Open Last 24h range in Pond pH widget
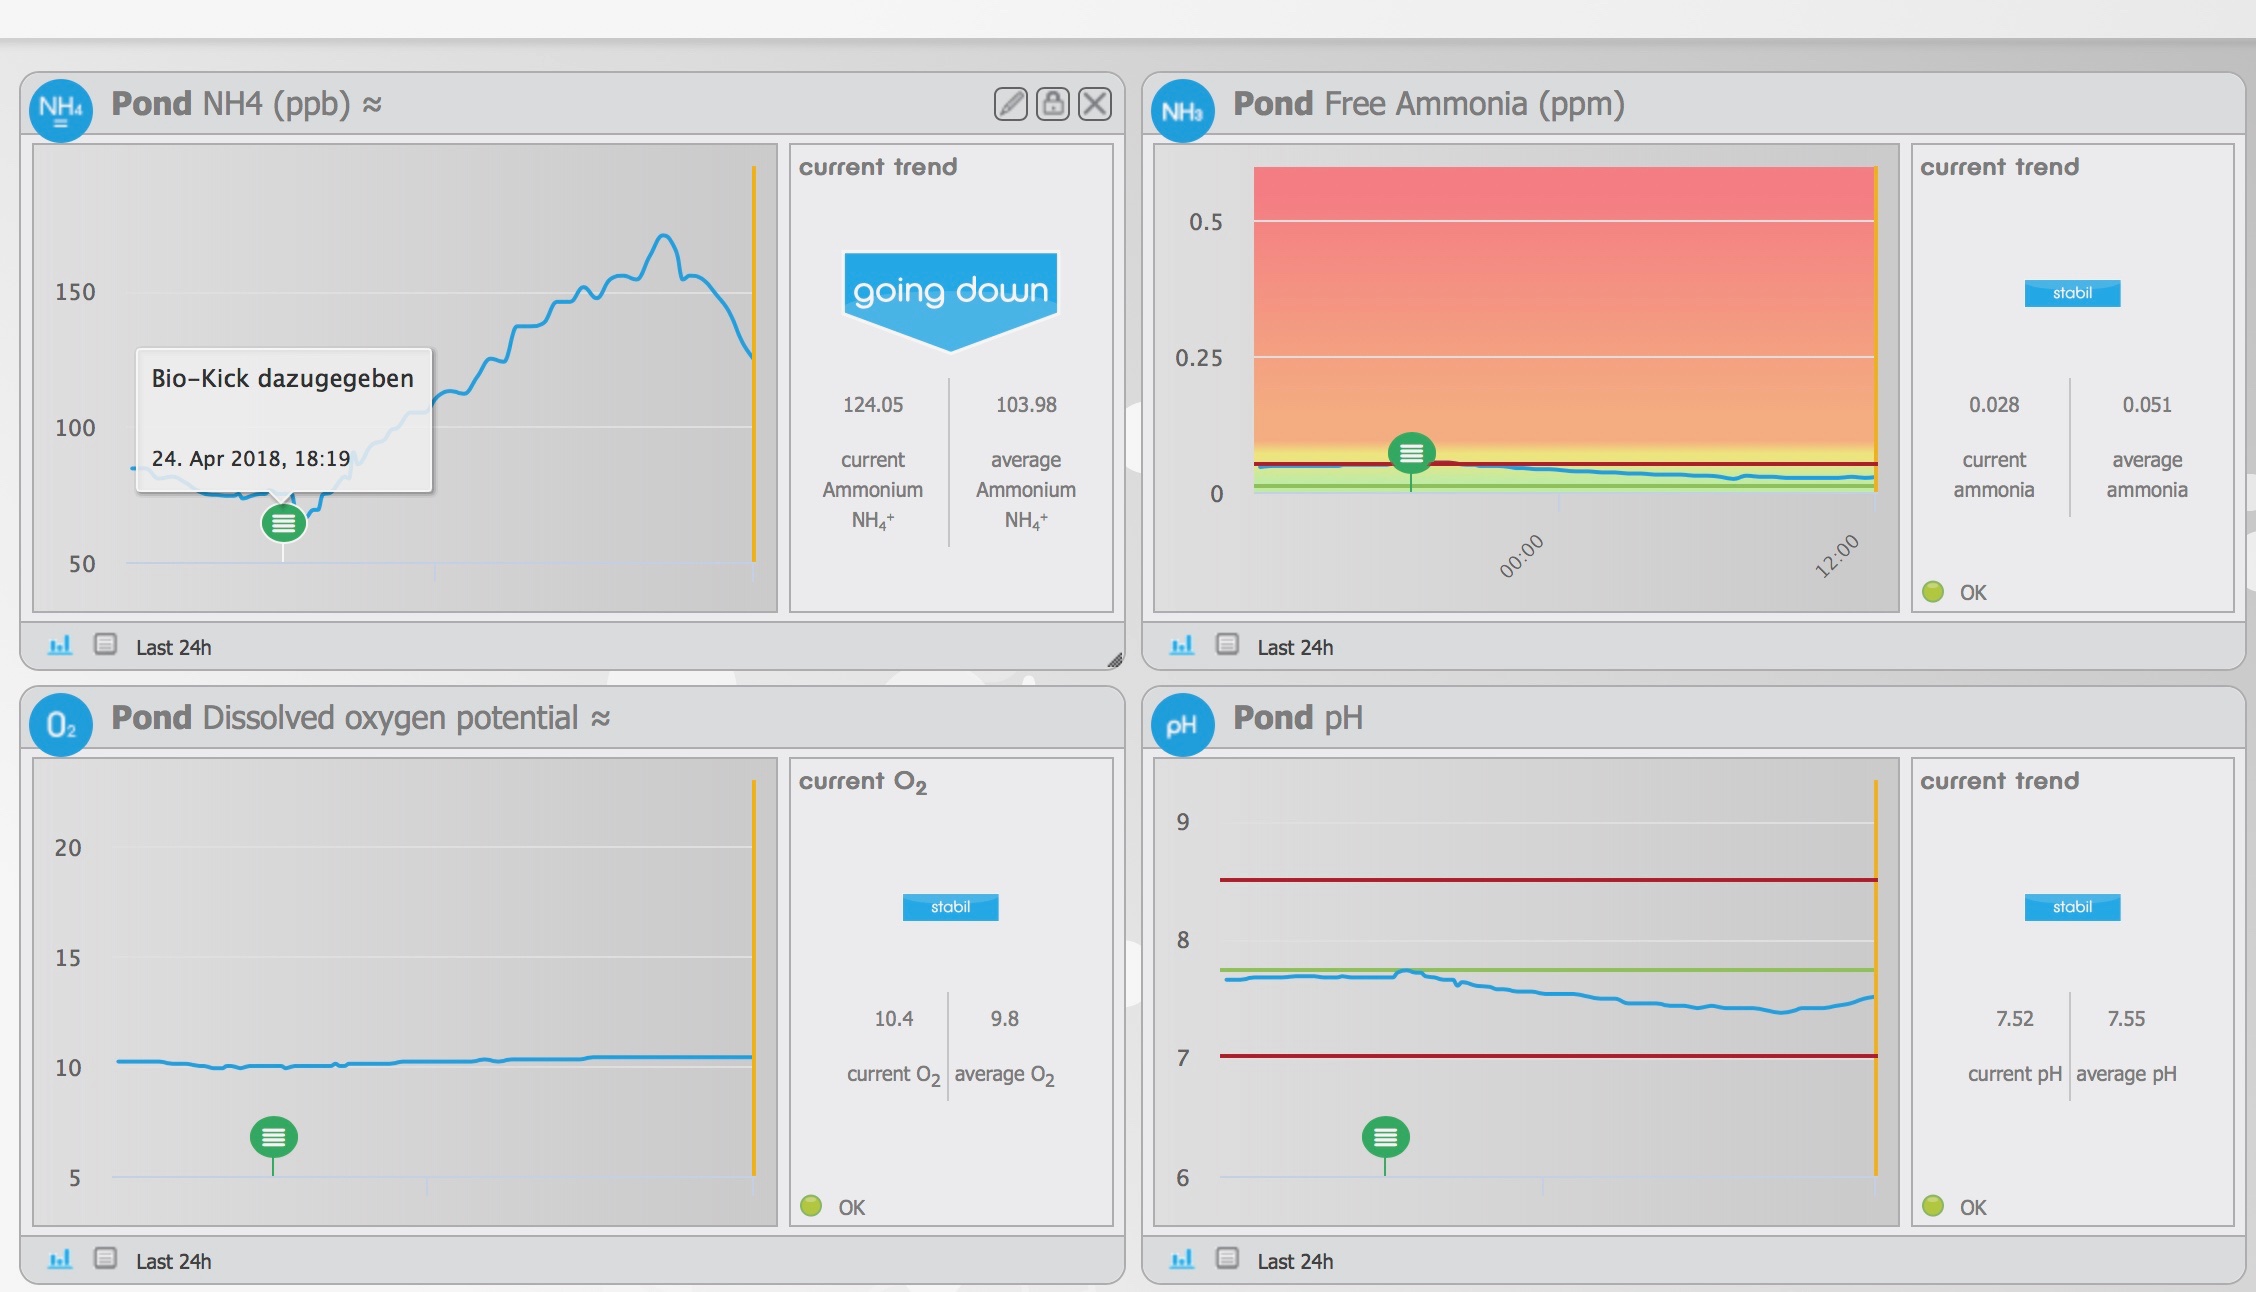Screen dimensions: 2256x1292 click(1295, 1261)
